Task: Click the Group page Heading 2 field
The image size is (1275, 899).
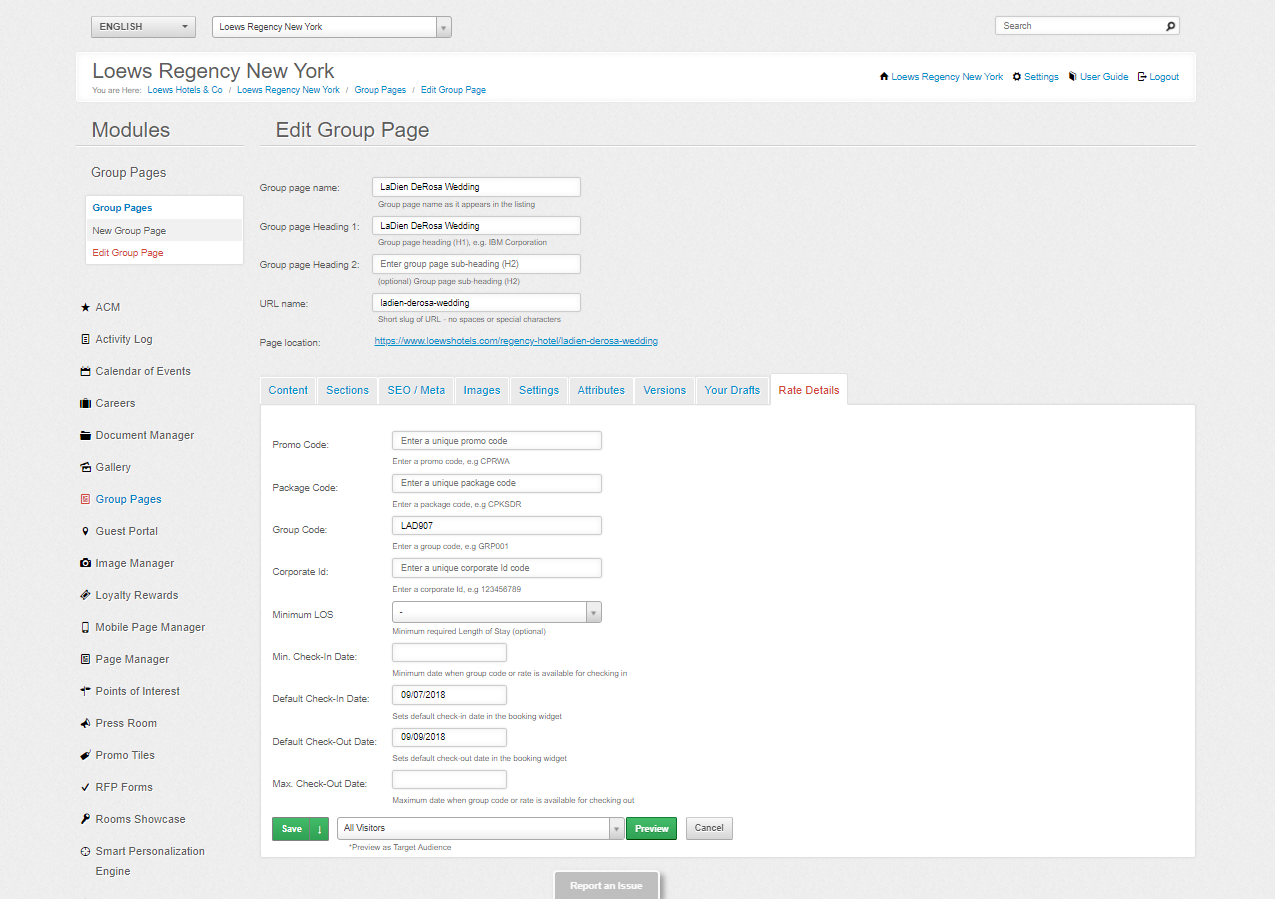Action: [x=476, y=264]
